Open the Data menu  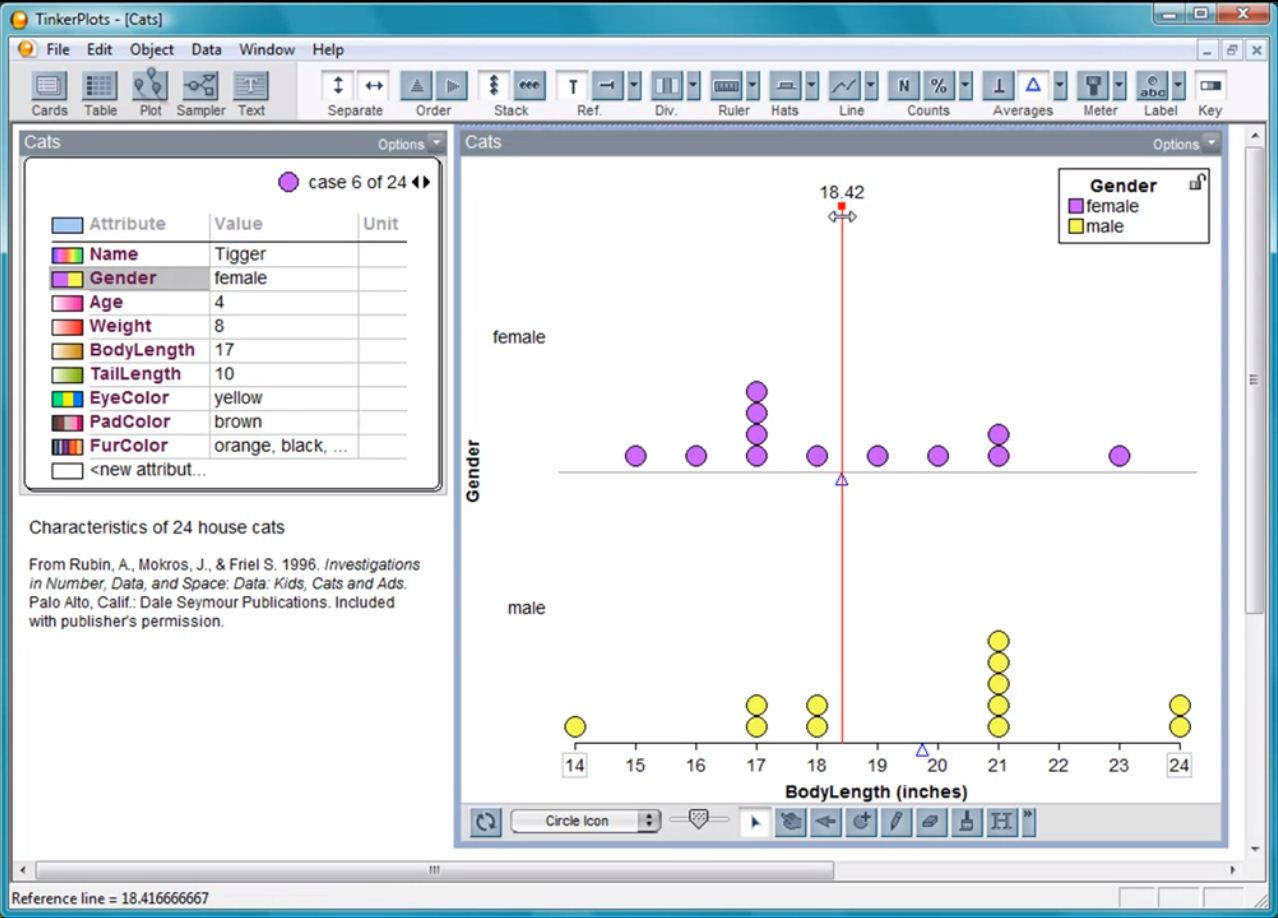(x=205, y=49)
